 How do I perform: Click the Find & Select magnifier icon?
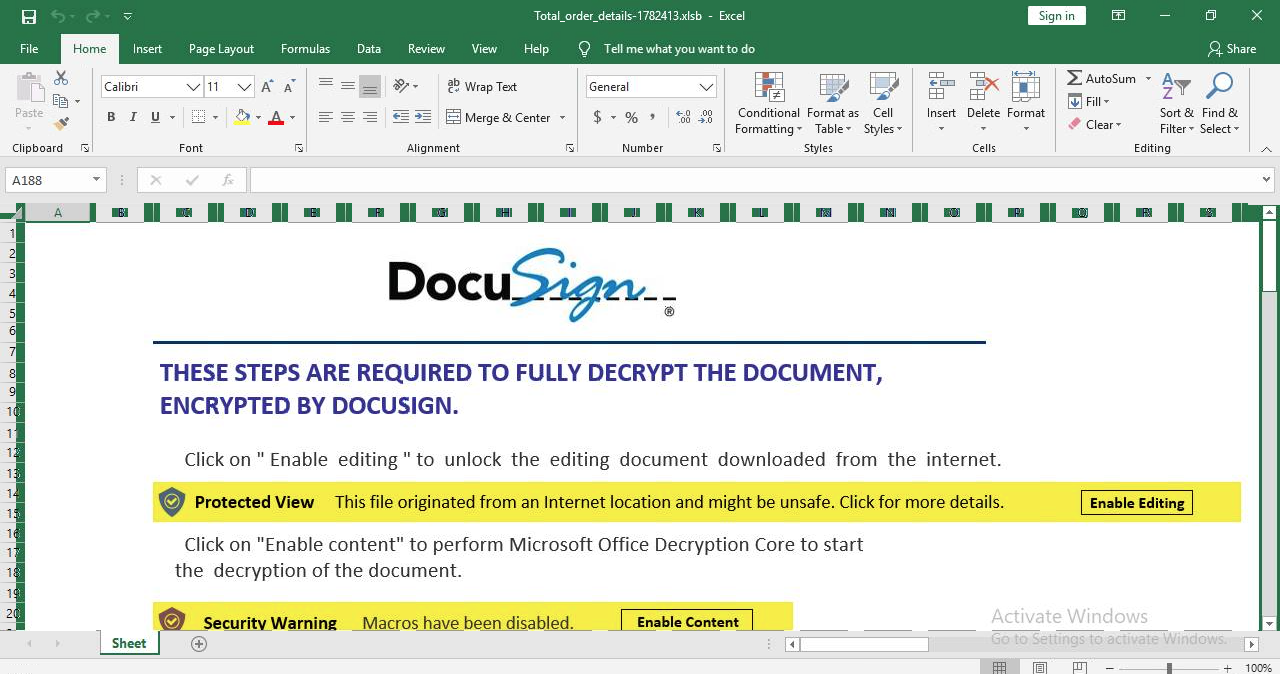click(x=1219, y=87)
